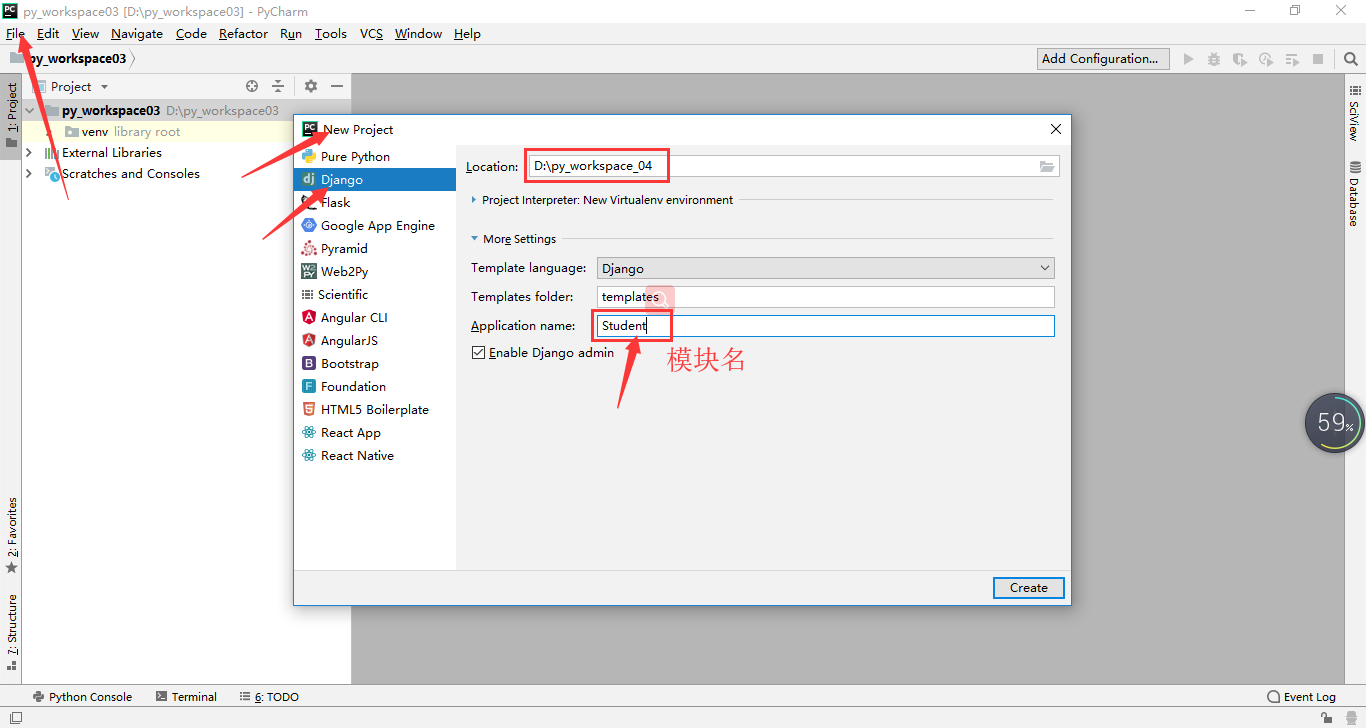The height and width of the screenshot is (728, 1366).
Task: Click Templates folder input field
Action: pyautogui.click(x=826, y=297)
